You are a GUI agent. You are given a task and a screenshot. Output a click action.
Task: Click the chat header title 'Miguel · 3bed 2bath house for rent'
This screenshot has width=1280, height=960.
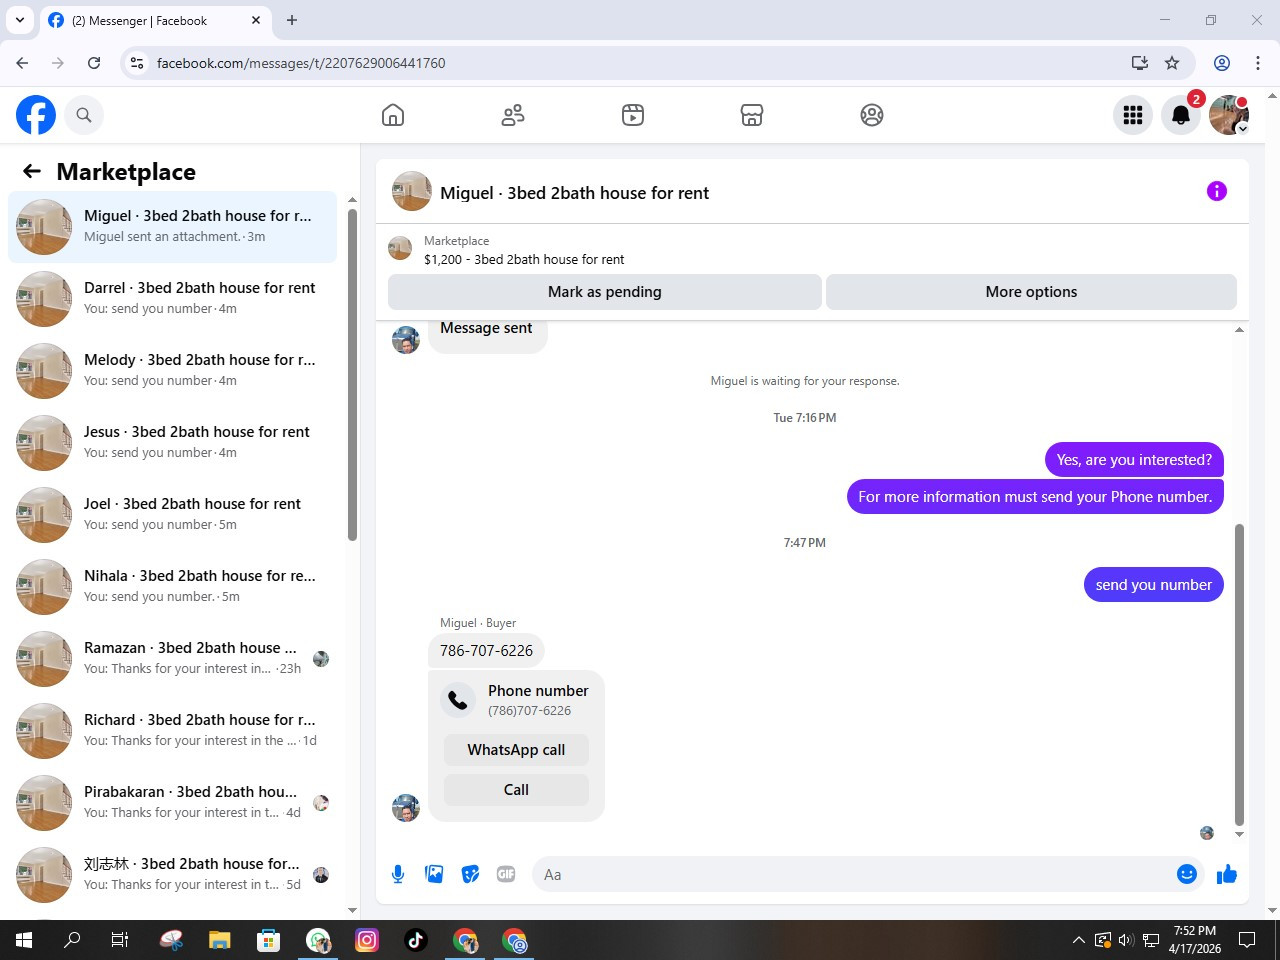click(x=574, y=193)
